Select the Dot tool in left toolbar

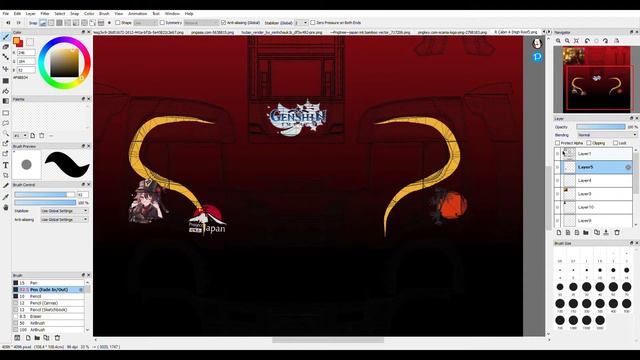pyautogui.click(x=6, y=58)
